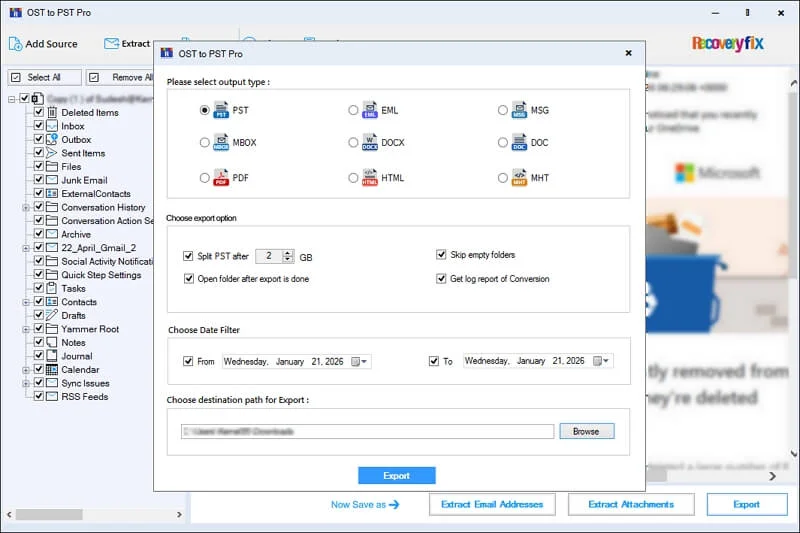The image size is (800, 533).
Task: Click the Drafts pencil icon
Action: [x=52, y=315]
